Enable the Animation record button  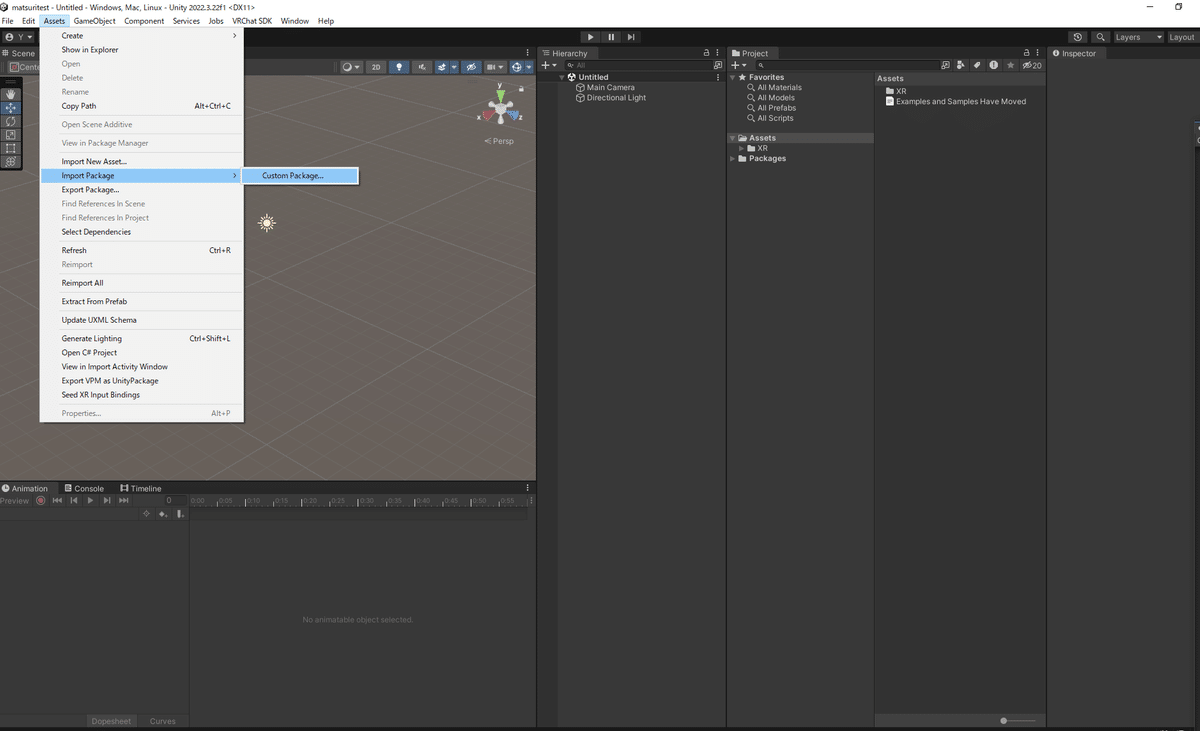(40, 500)
